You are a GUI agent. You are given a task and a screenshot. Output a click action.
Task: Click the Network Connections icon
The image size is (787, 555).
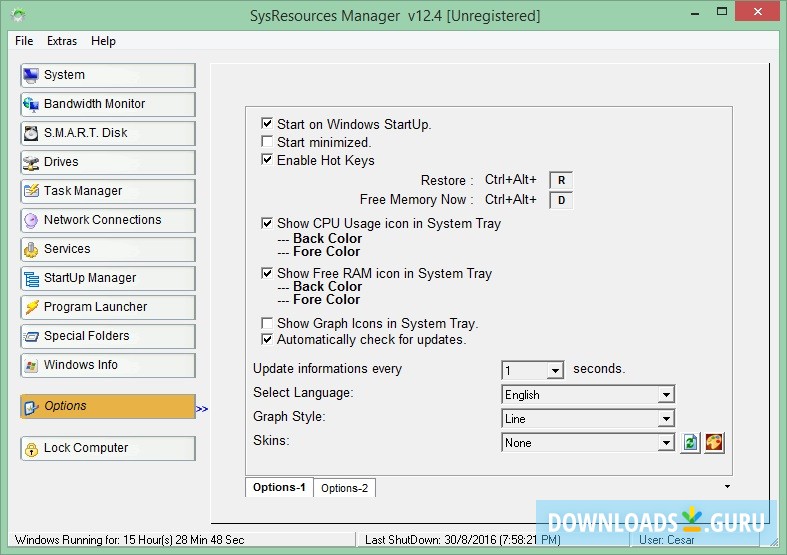coord(31,220)
